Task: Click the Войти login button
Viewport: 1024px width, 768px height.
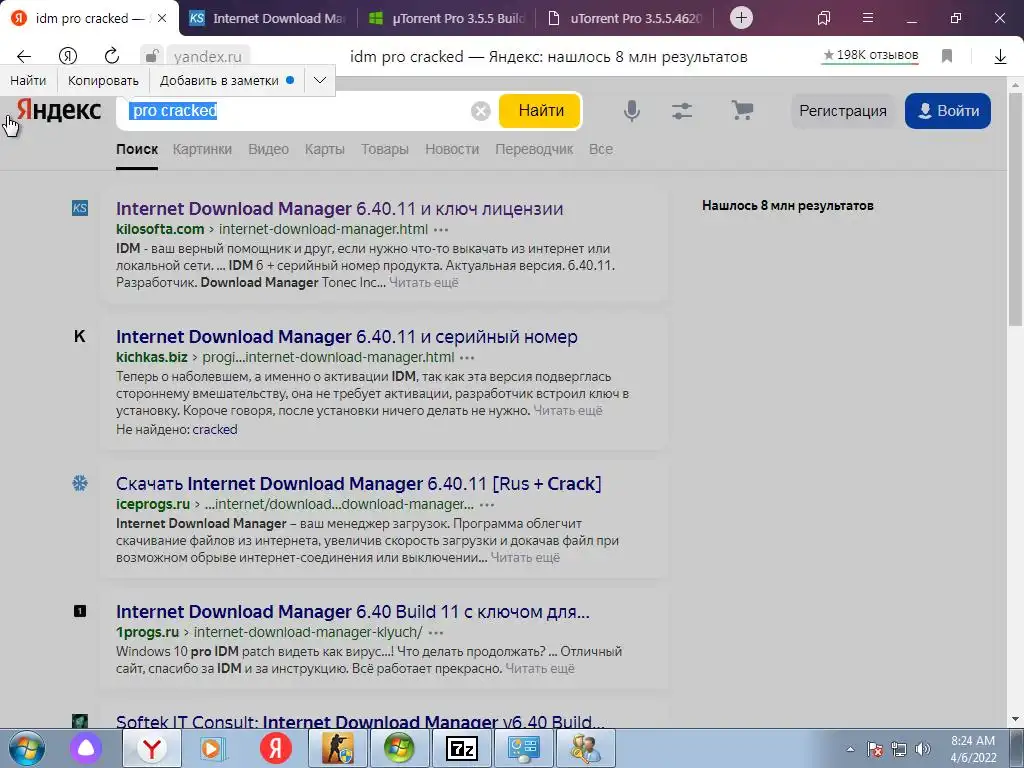Action: 948,111
